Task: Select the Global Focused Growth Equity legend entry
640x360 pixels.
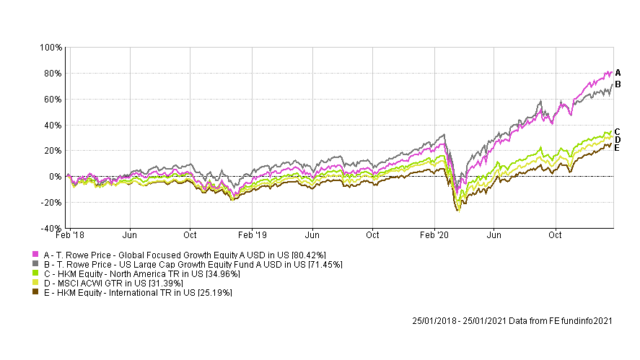Action: (185, 255)
